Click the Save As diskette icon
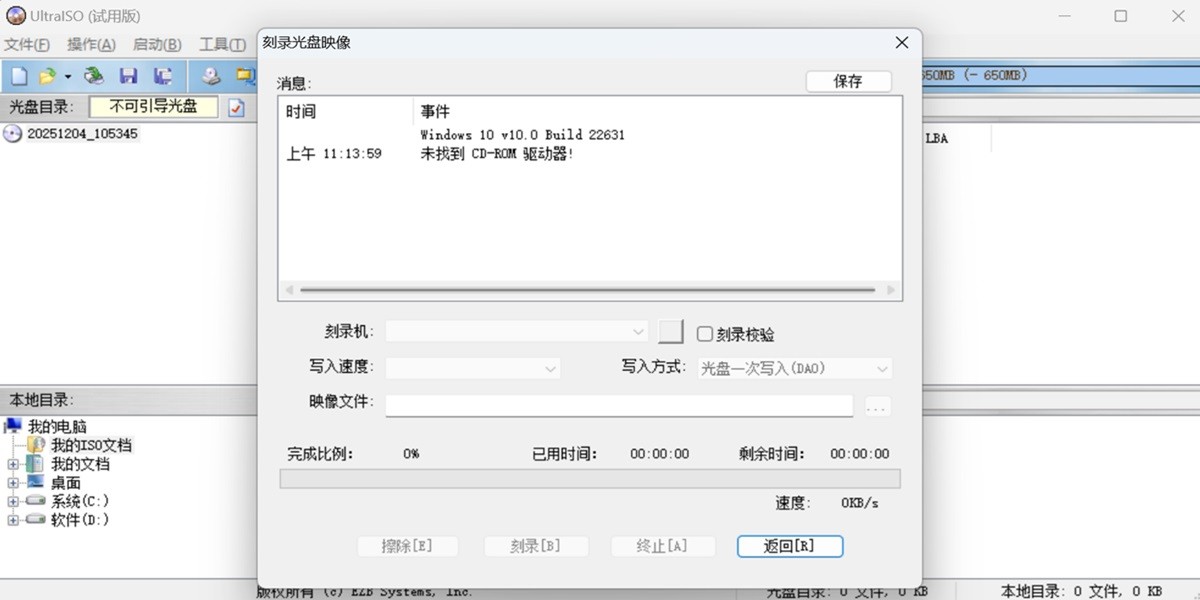Image resolution: width=1200 pixels, height=600 pixels. click(163, 75)
